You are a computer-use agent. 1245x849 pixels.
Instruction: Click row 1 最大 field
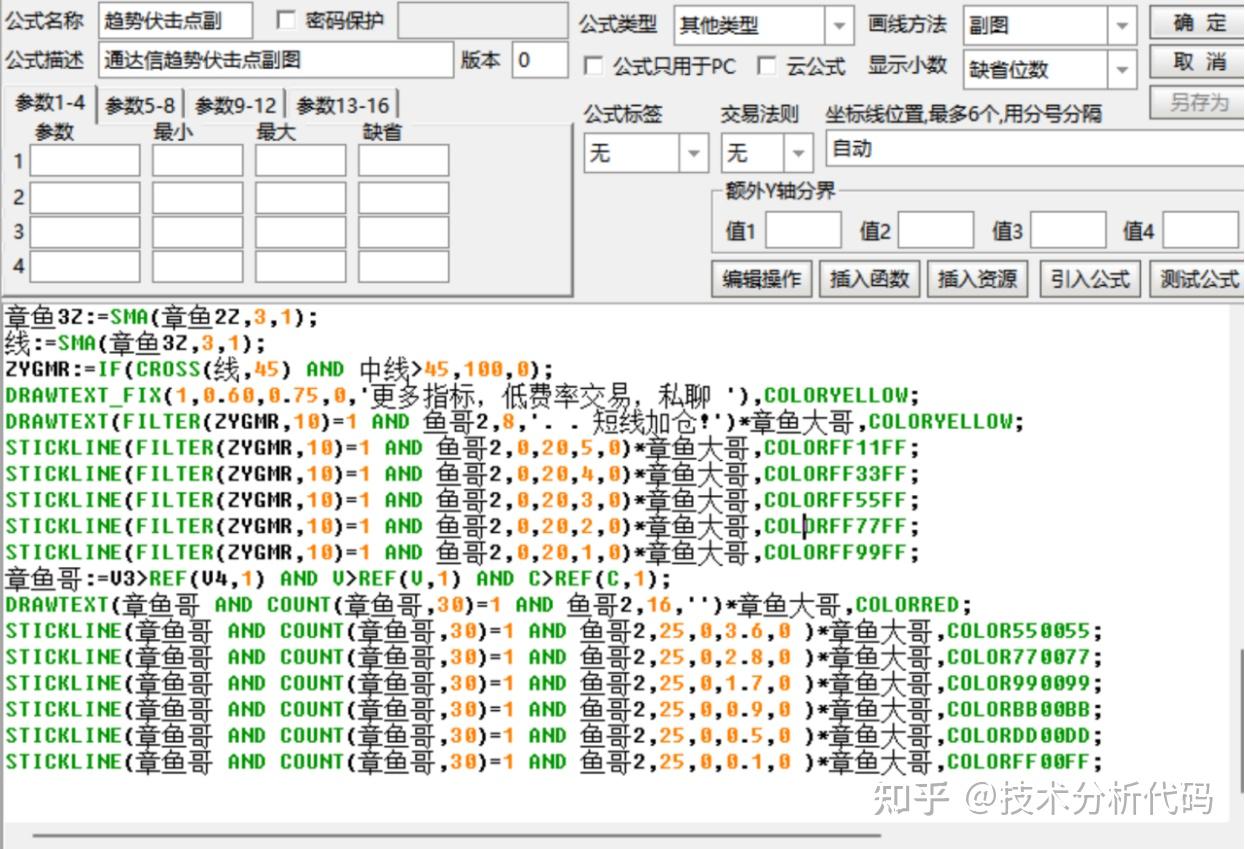point(300,160)
